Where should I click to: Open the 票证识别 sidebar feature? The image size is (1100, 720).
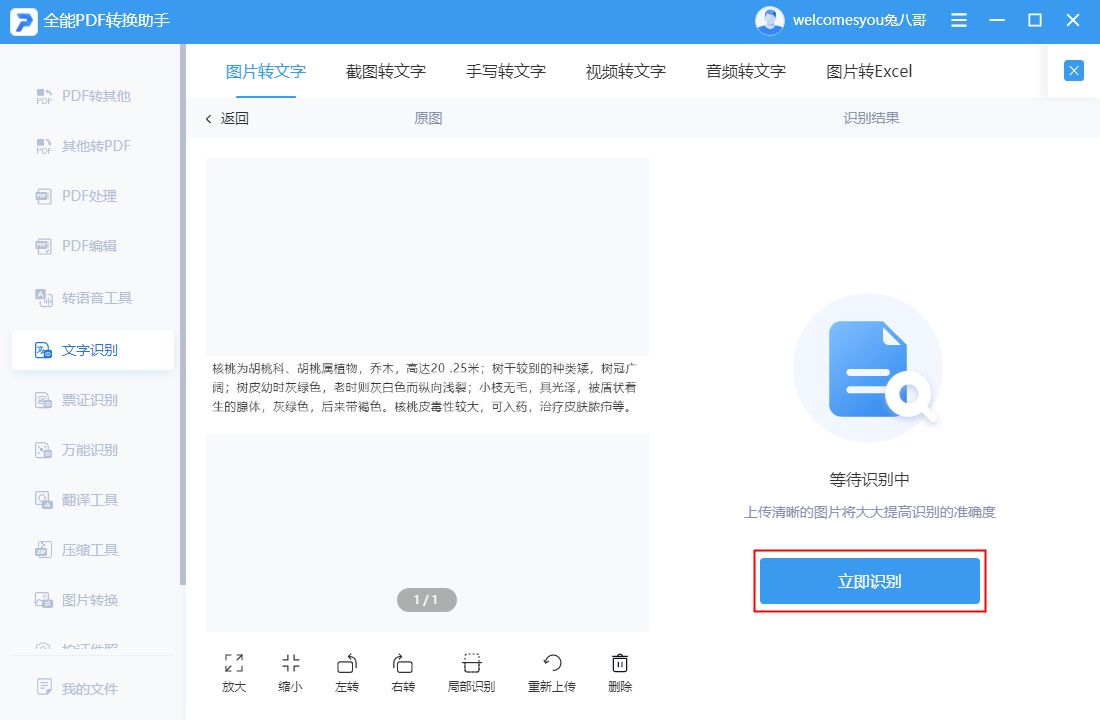click(x=90, y=400)
